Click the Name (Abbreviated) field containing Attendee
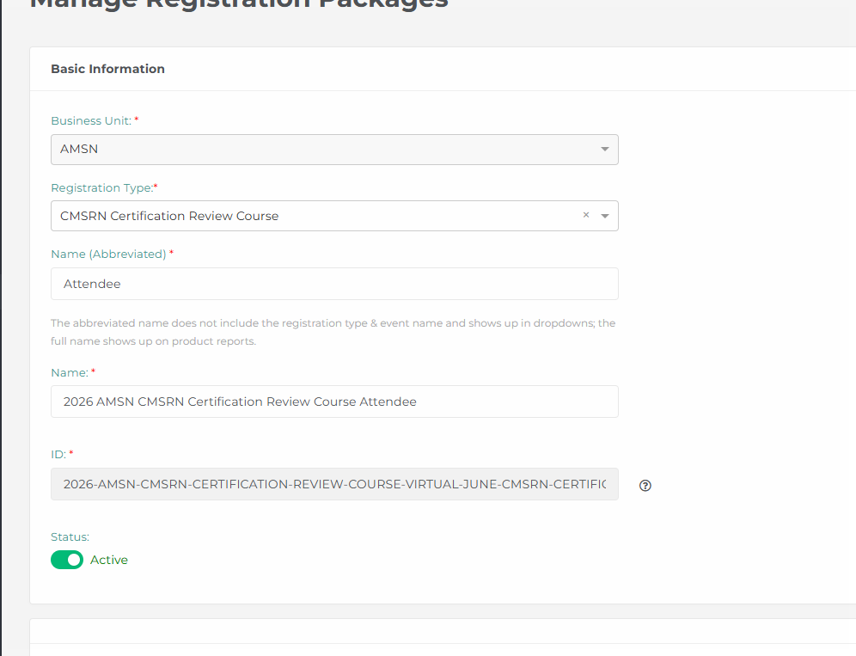The width and height of the screenshot is (856, 656). coord(334,283)
